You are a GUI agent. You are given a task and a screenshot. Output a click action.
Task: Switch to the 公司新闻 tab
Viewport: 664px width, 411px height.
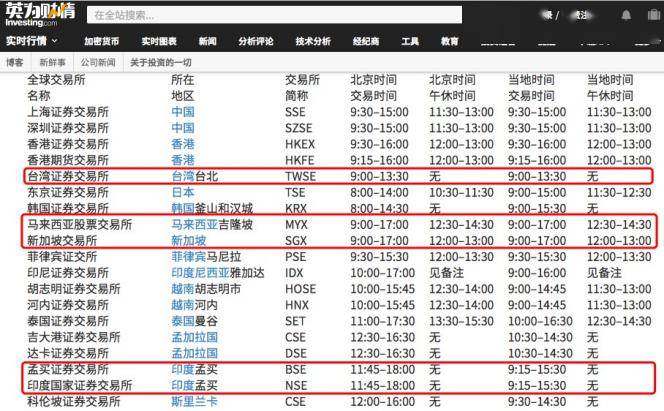98,63
